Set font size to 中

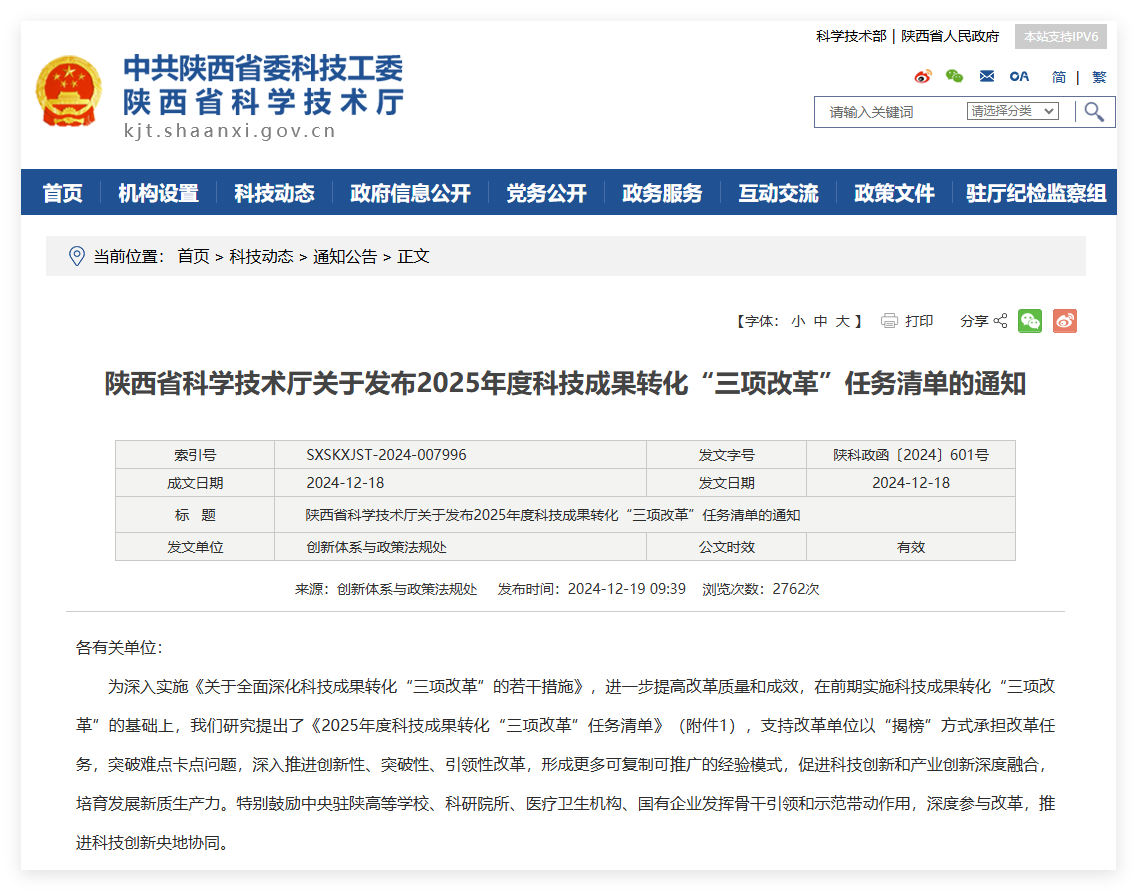click(x=820, y=321)
